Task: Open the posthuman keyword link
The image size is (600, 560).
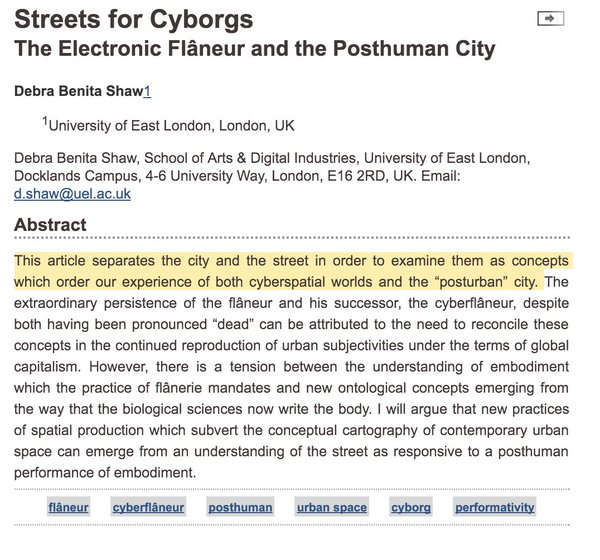Action: (240, 507)
